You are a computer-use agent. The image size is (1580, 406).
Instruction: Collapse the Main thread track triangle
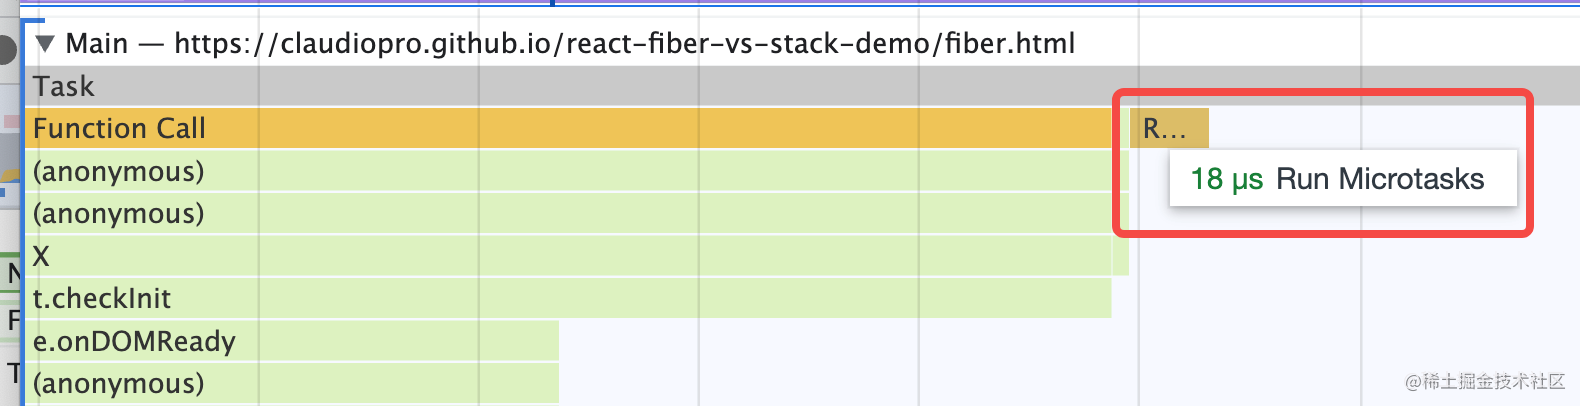click(x=44, y=44)
